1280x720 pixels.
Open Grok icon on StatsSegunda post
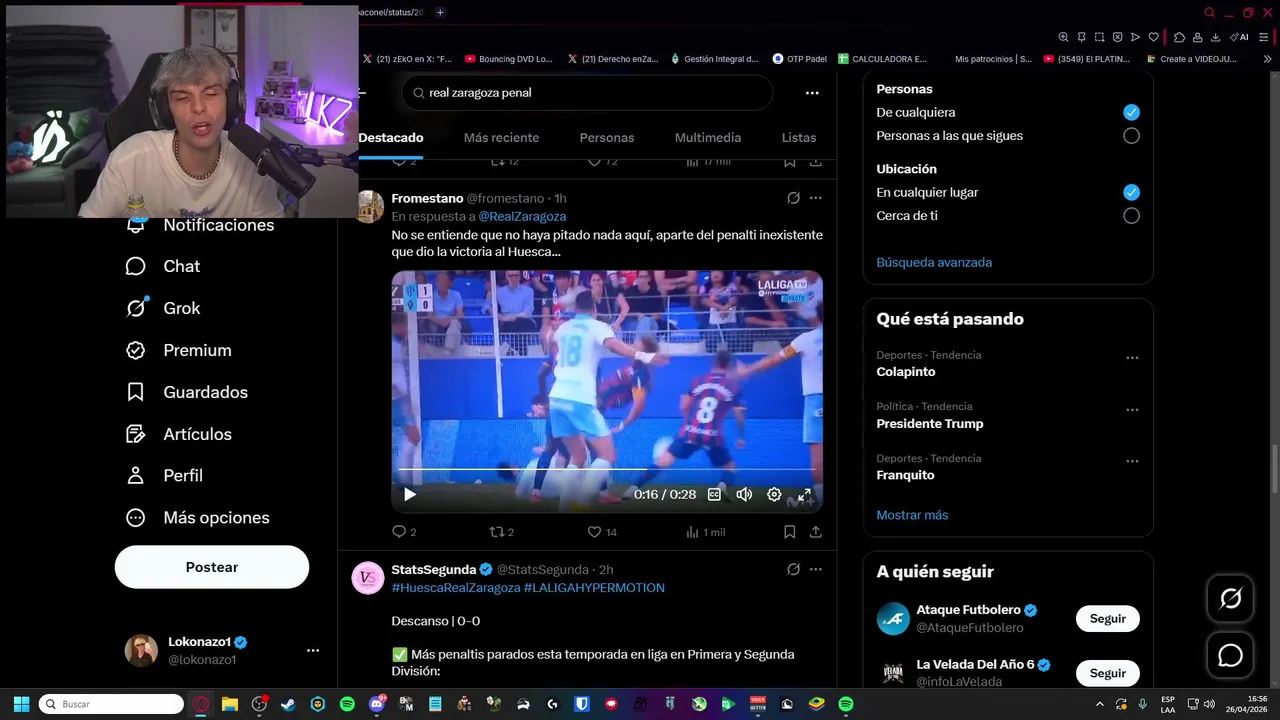pyautogui.click(x=793, y=569)
